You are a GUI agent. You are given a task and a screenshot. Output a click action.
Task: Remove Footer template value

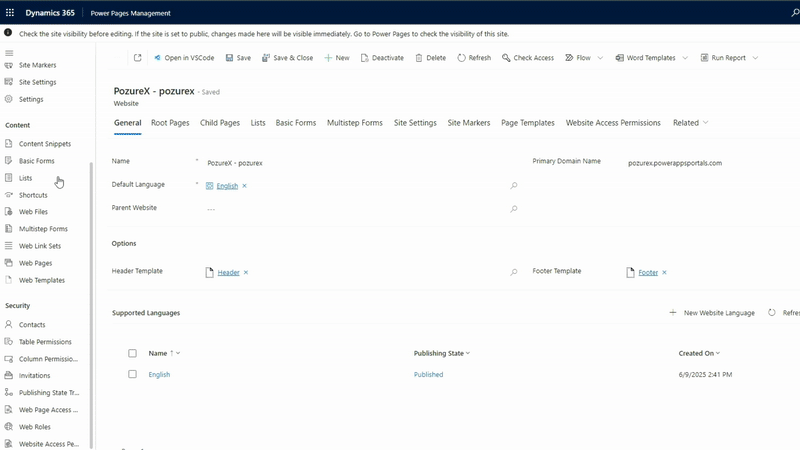pos(664,273)
